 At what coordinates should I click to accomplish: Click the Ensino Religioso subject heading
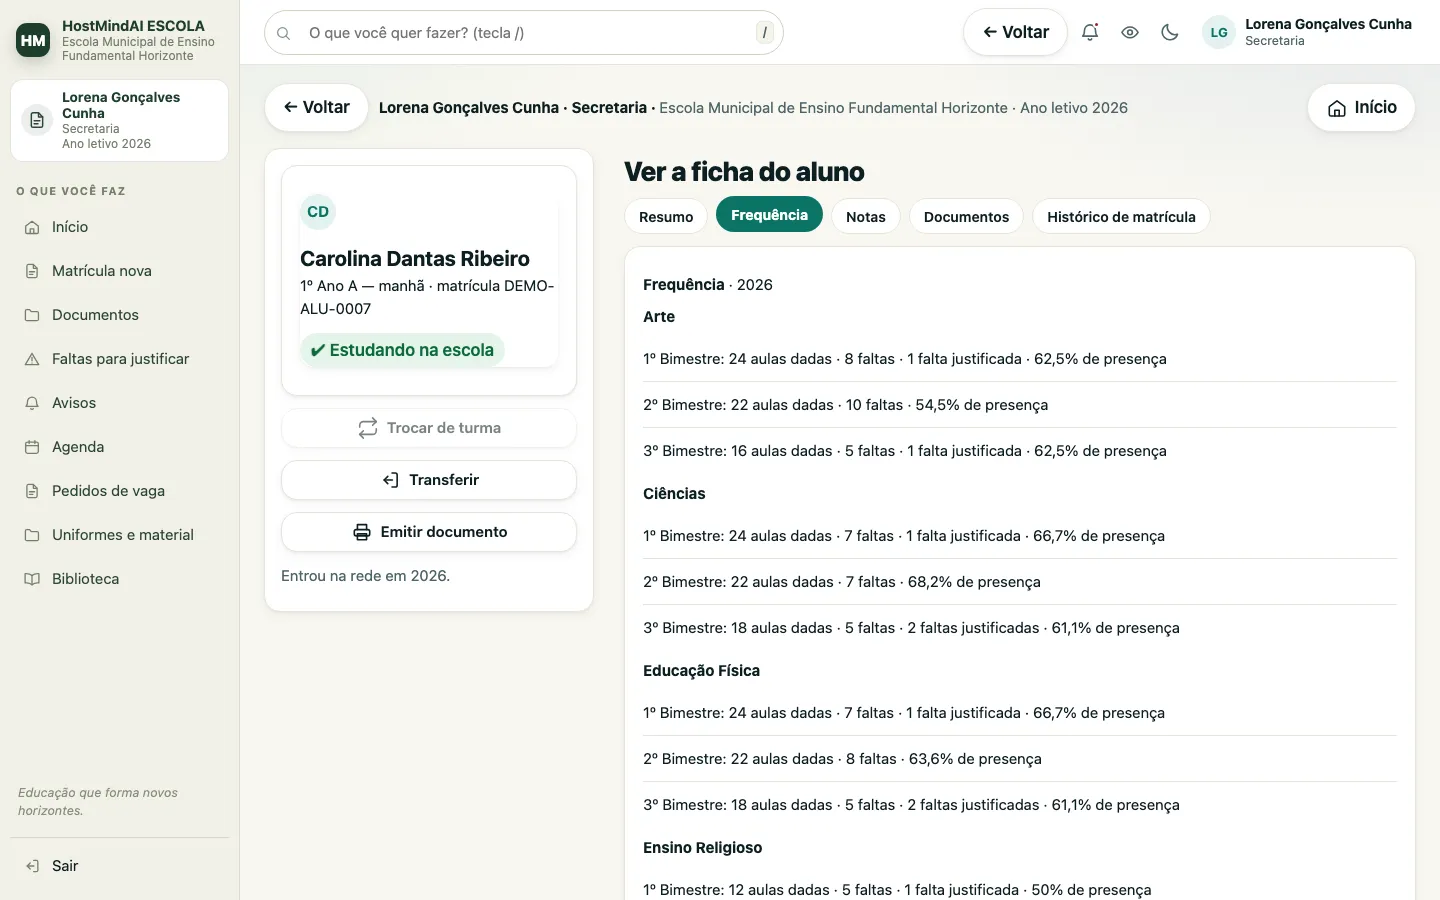(702, 848)
